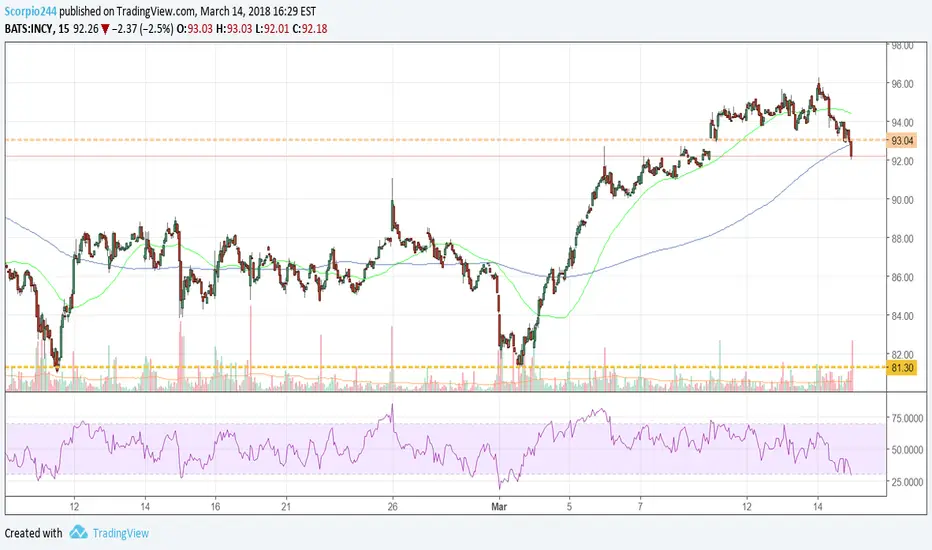Click the −2.37 (−2.5%) change text
The width and height of the screenshot is (932, 550).
pyautogui.click(x=143, y=29)
